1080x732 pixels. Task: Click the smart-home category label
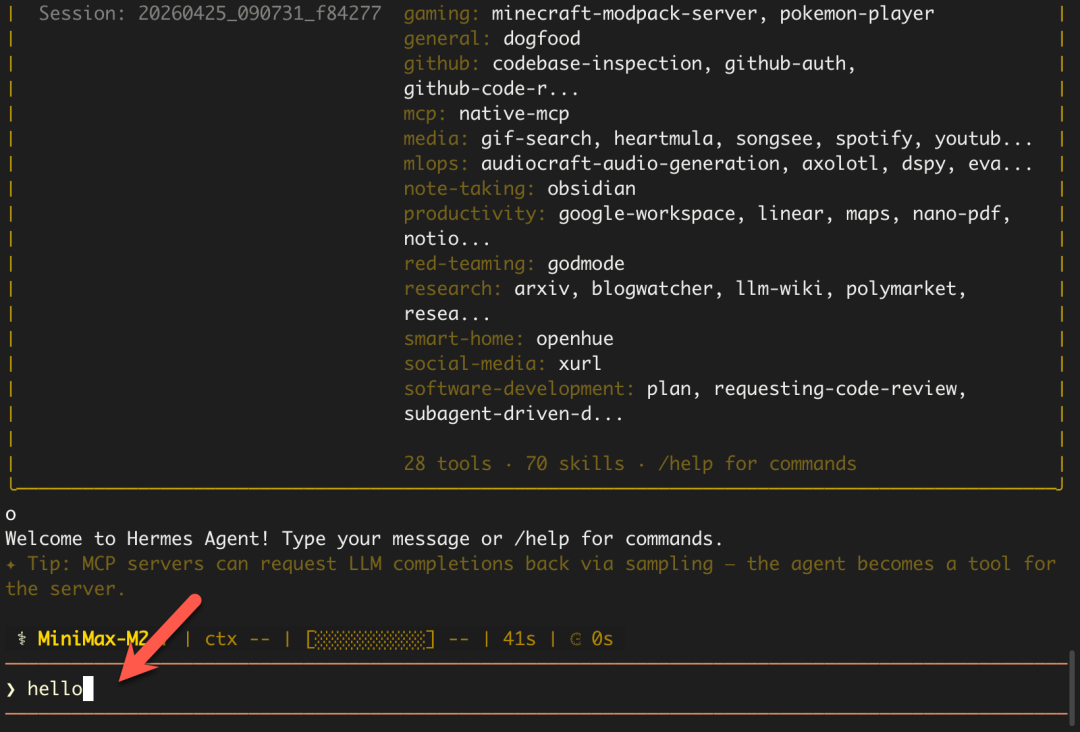click(x=464, y=339)
